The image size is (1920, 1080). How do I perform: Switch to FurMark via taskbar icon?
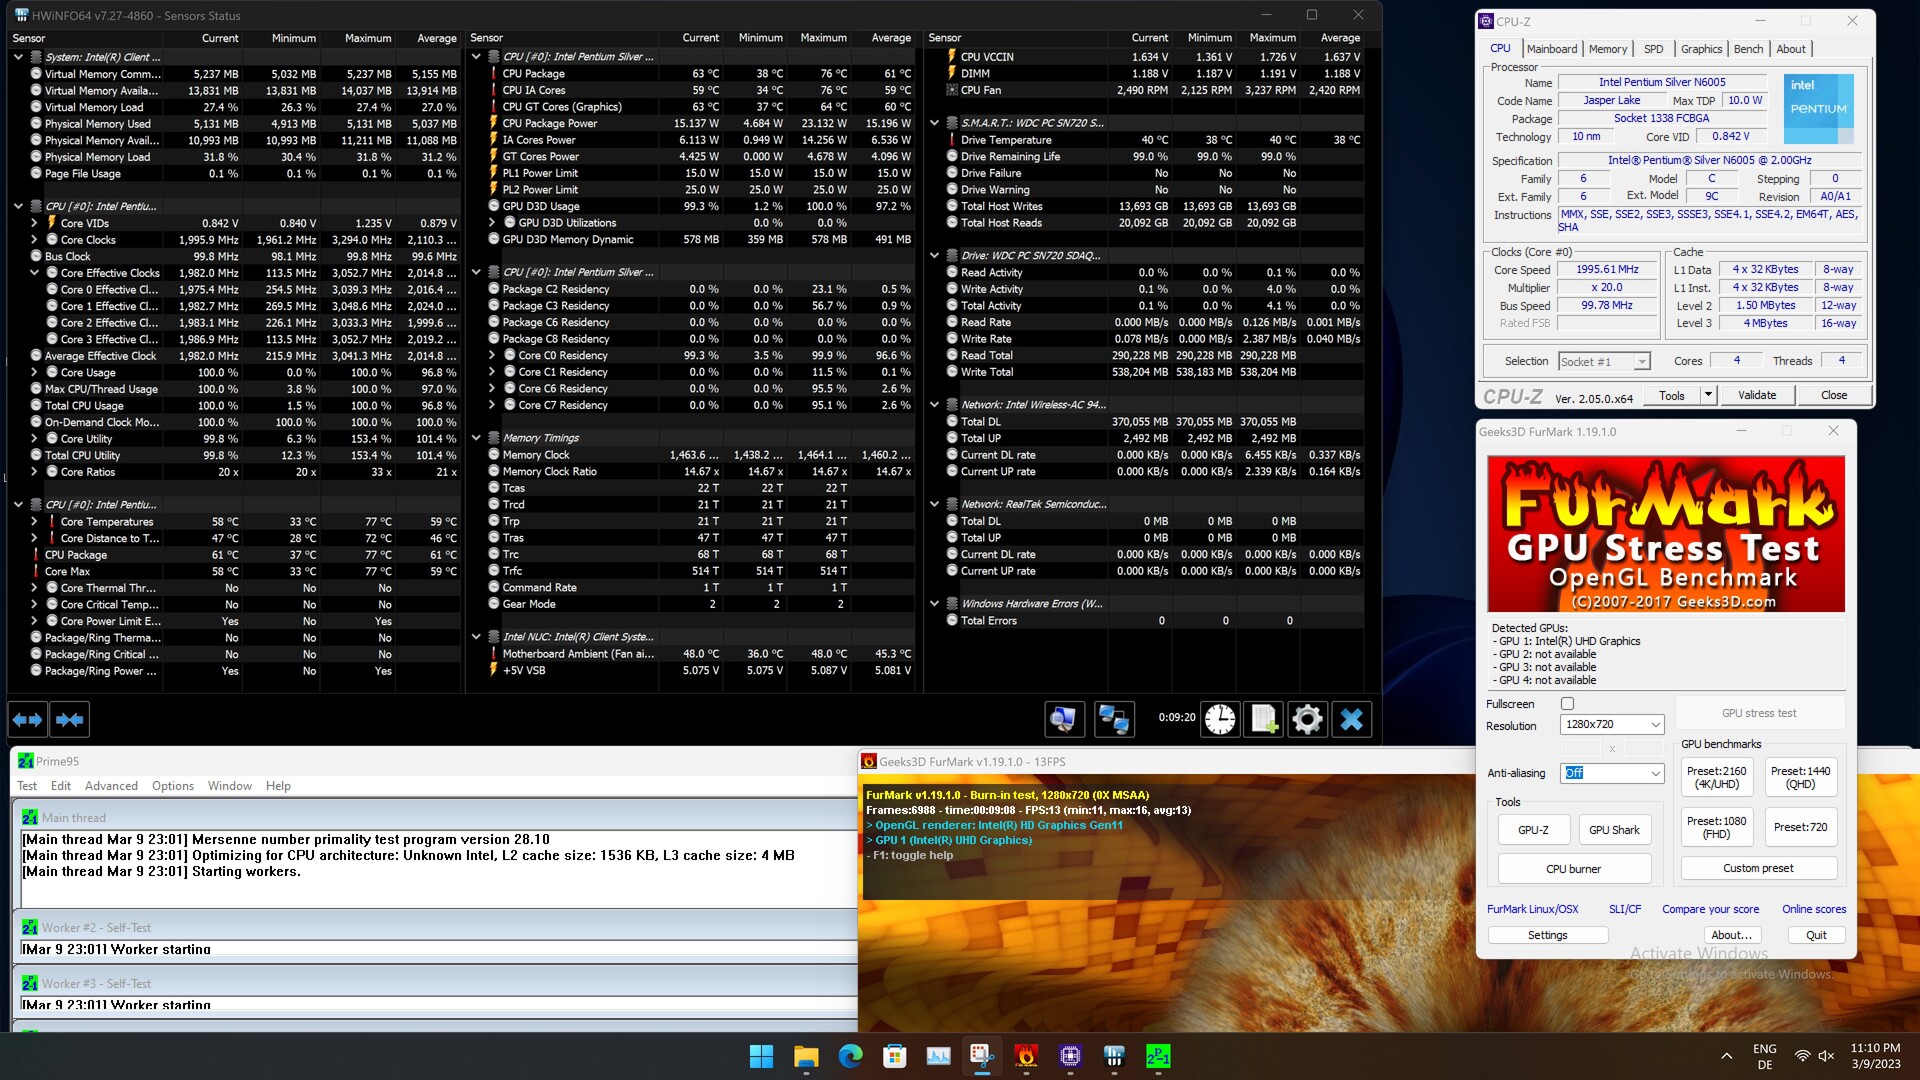(1026, 1056)
